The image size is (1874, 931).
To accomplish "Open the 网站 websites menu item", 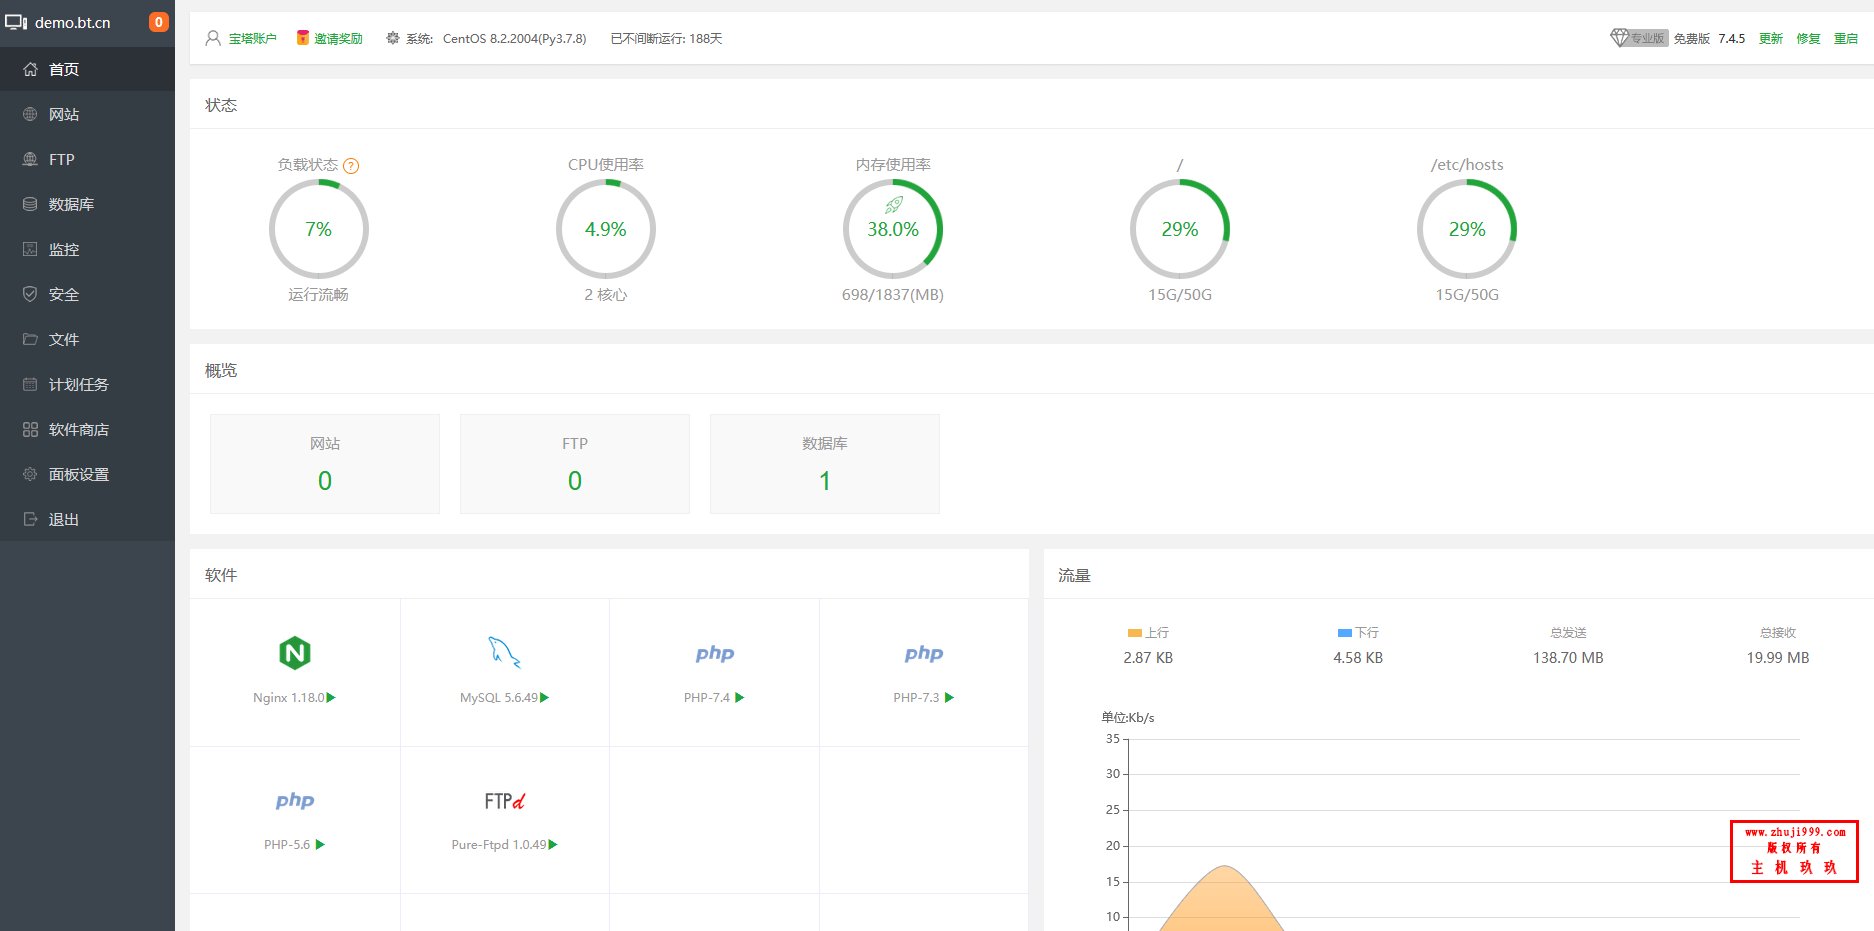I will tap(87, 114).
